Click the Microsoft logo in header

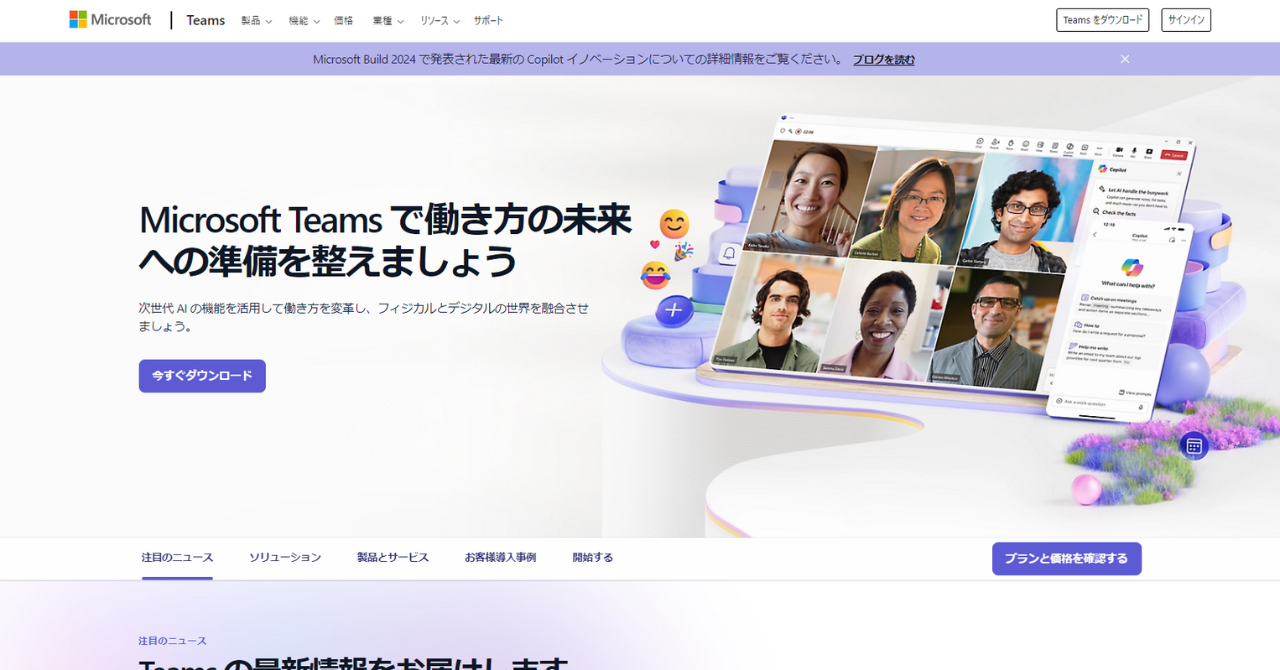pyautogui.click(x=110, y=20)
